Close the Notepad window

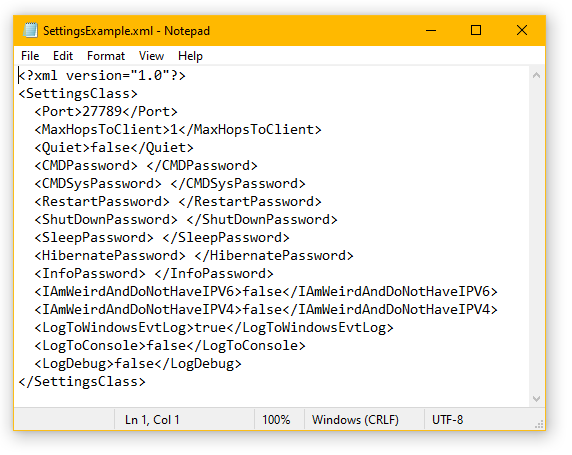tap(522, 30)
